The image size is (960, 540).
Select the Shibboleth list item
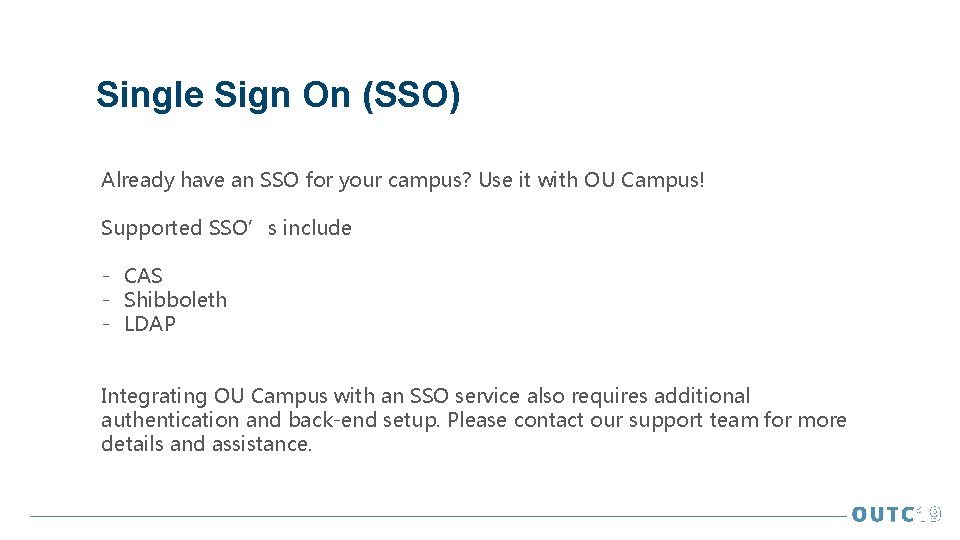(175, 300)
